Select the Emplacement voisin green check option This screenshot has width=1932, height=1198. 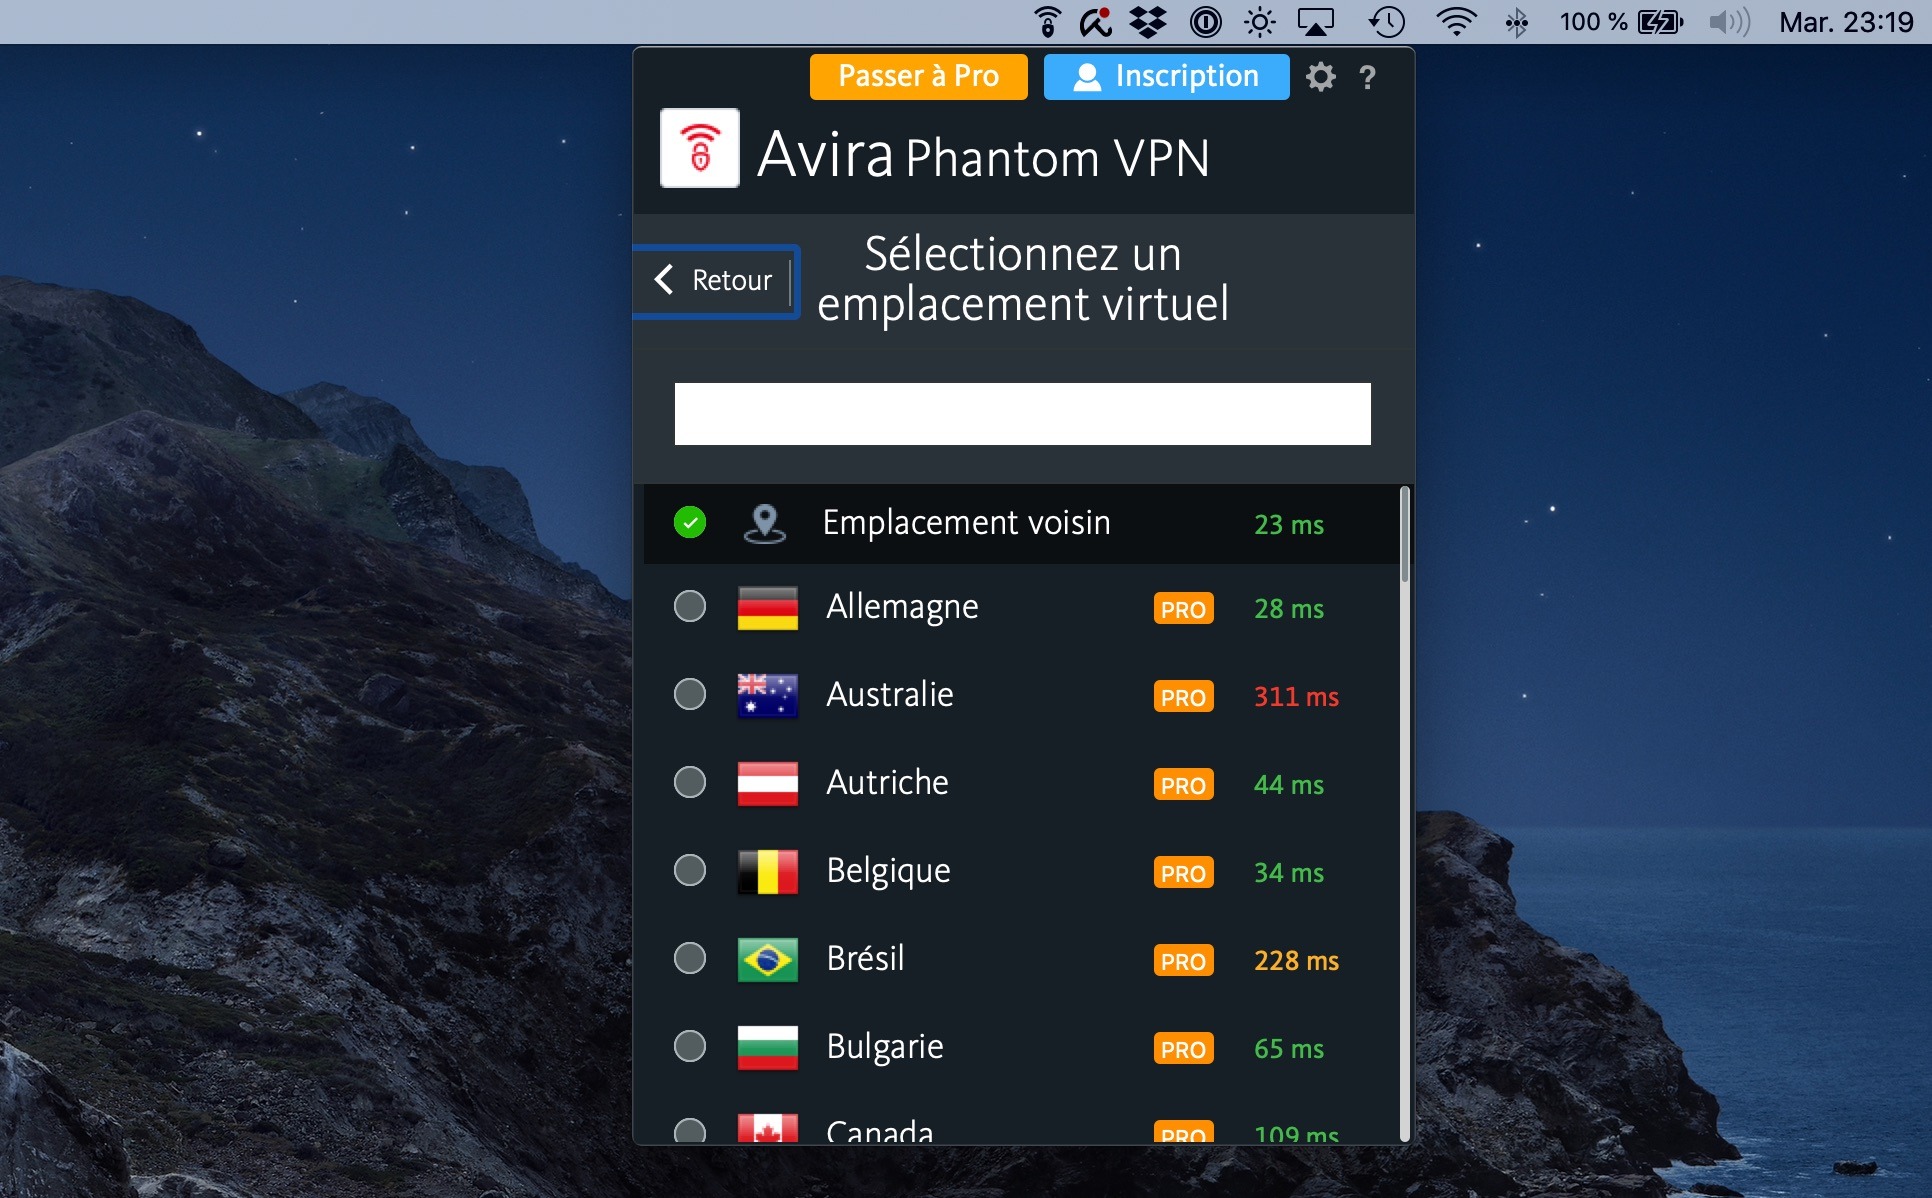690,522
